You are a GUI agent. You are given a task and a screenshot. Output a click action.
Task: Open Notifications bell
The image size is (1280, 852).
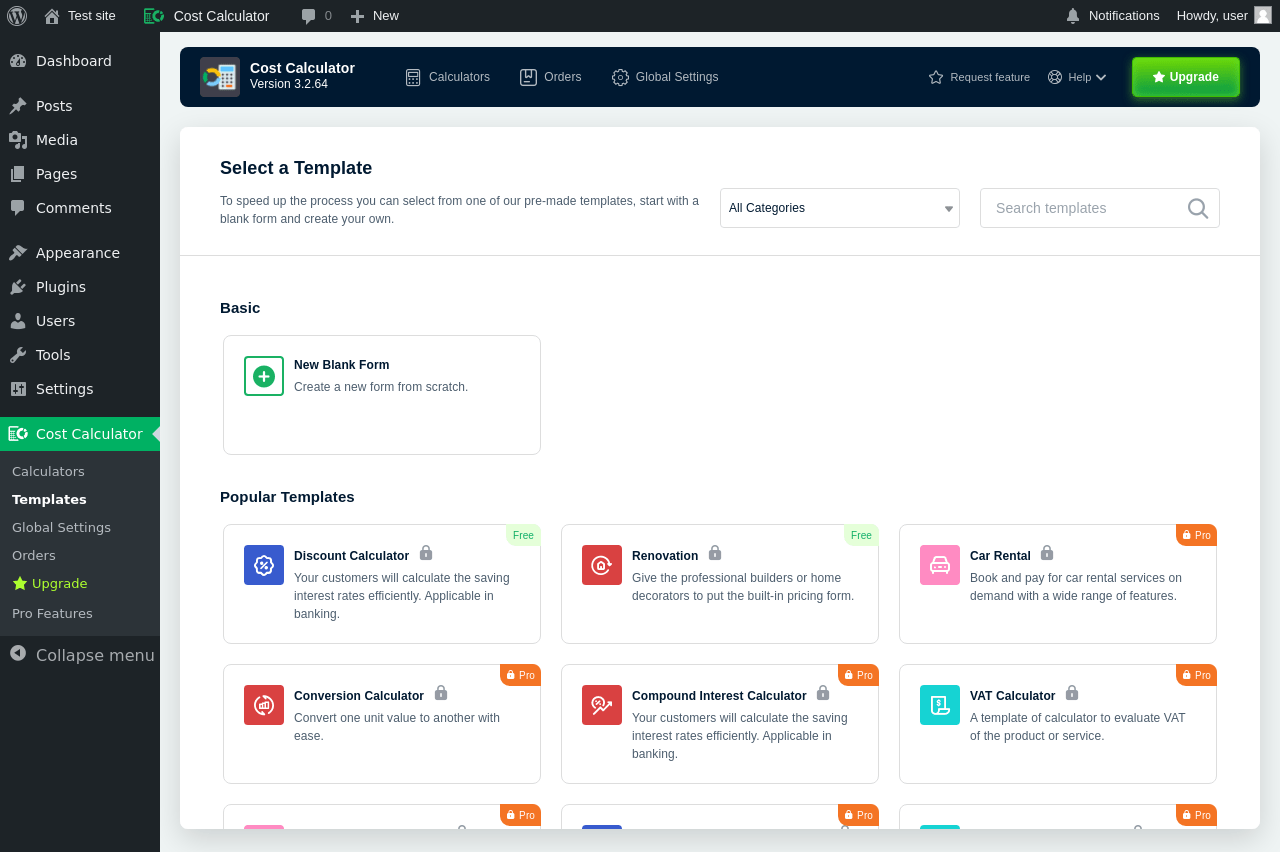point(1112,16)
